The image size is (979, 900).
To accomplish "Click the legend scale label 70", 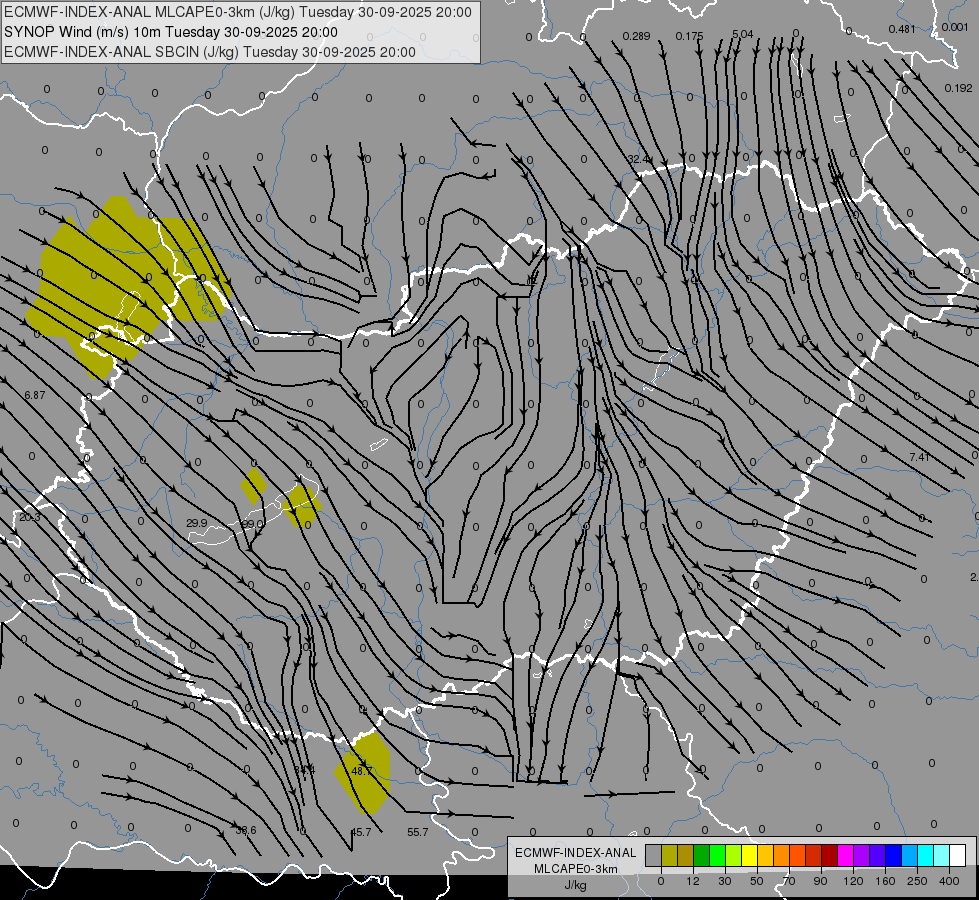I will tap(789, 881).
